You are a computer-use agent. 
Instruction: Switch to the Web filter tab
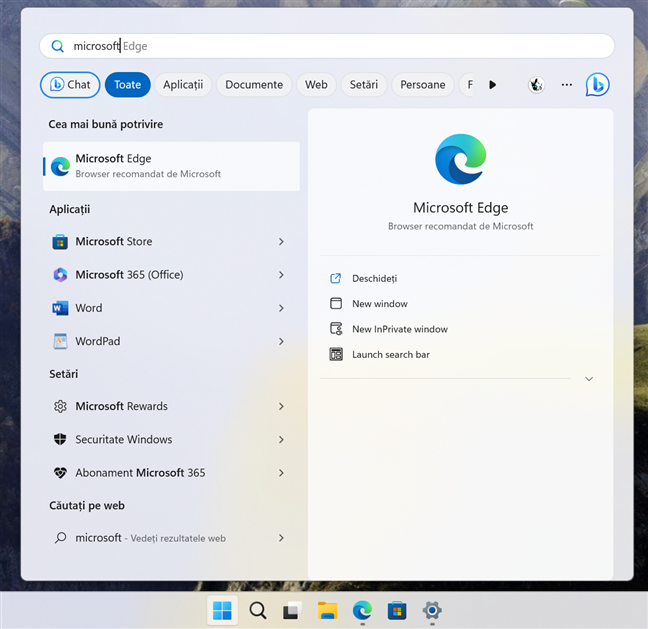[316, 85]
